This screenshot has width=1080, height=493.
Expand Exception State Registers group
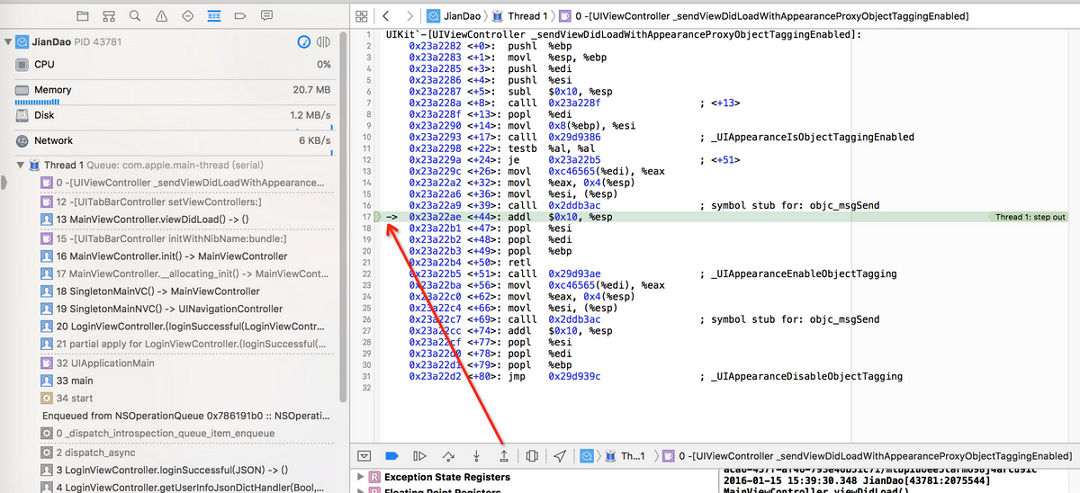tap(360, 476)
